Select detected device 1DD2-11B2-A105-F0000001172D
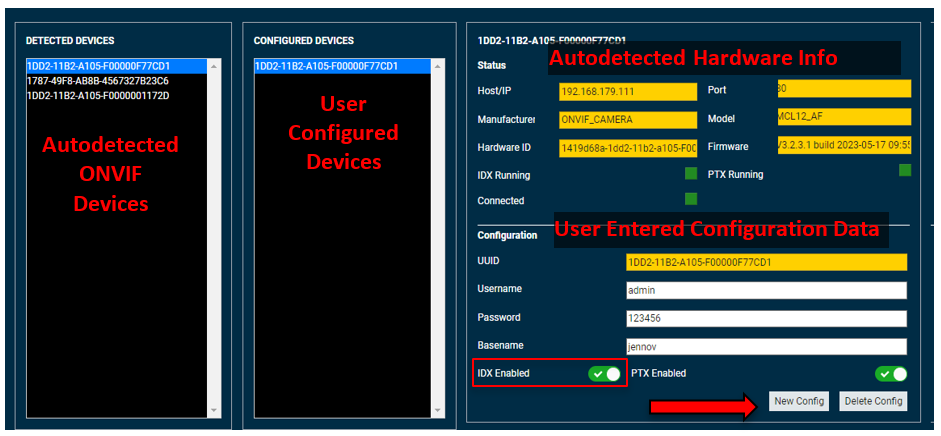 (x=97, y=95)
